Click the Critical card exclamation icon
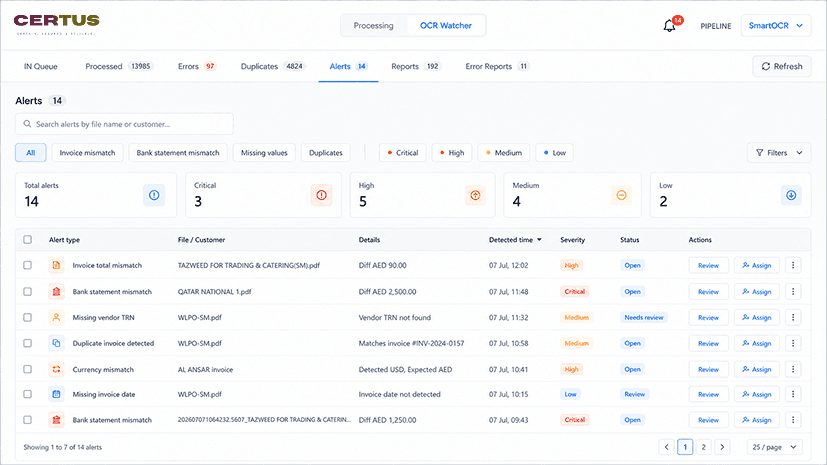The width and height of the screenshot is (827, 465). tap(321, 195)
